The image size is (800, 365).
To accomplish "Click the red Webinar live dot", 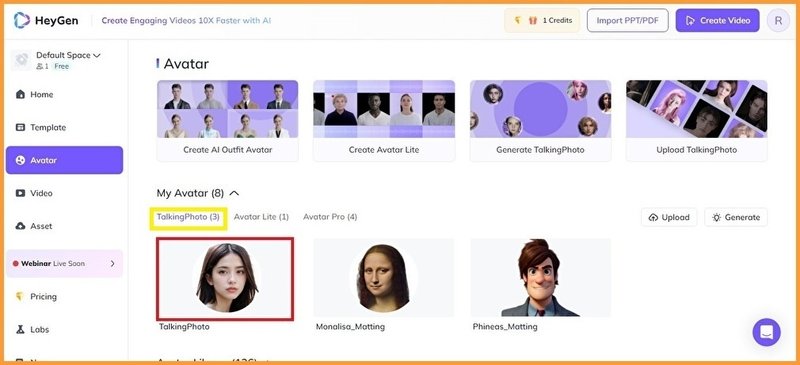I will [15, 264].
